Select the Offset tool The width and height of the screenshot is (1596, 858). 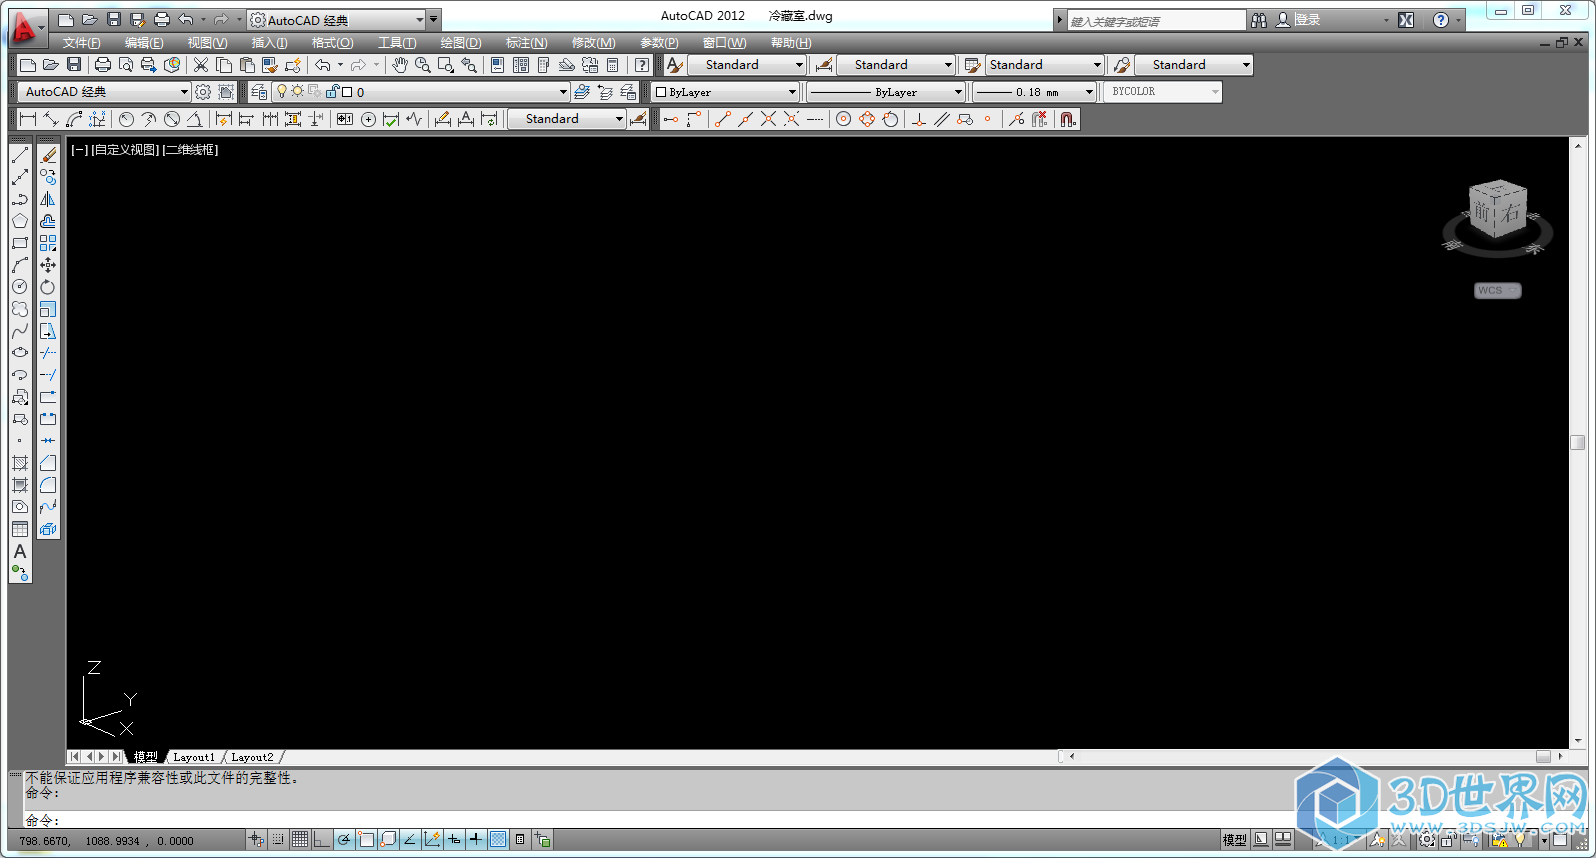tap(48, 221)
